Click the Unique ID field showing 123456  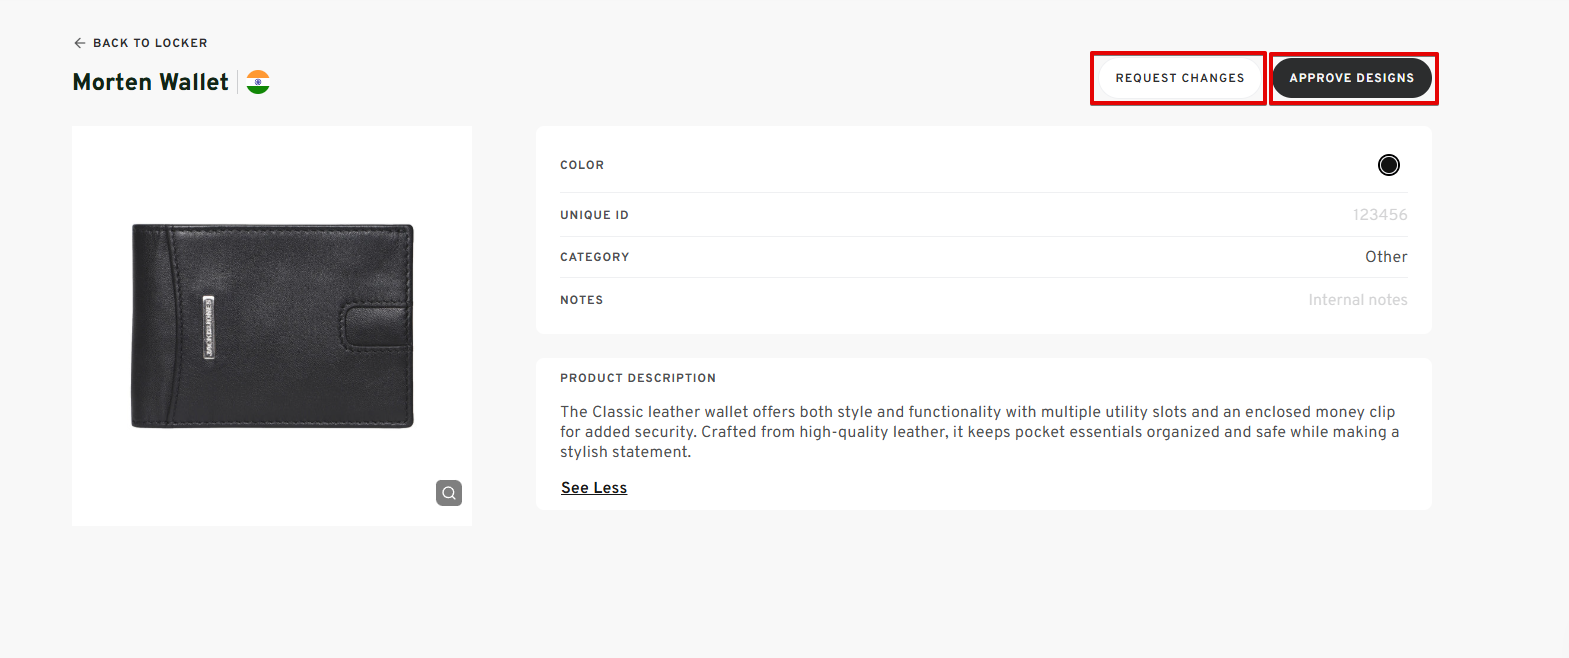pyautogui.click(x=1379, y=215)
